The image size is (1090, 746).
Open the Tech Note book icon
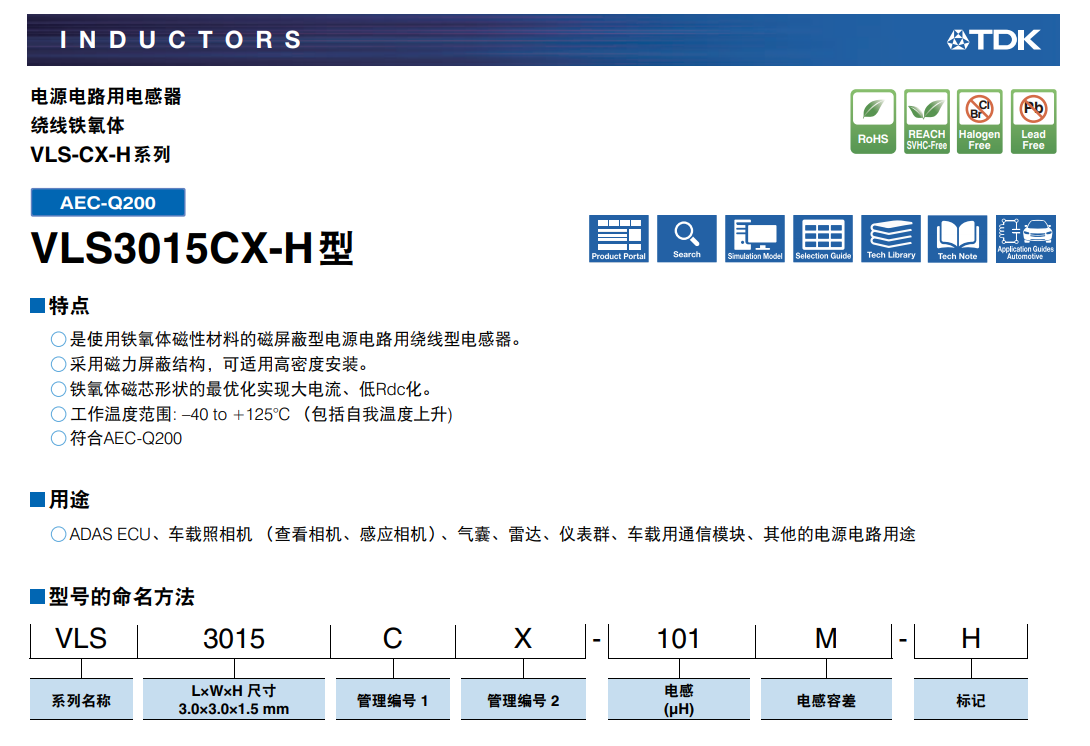click(x=957, y=239)
